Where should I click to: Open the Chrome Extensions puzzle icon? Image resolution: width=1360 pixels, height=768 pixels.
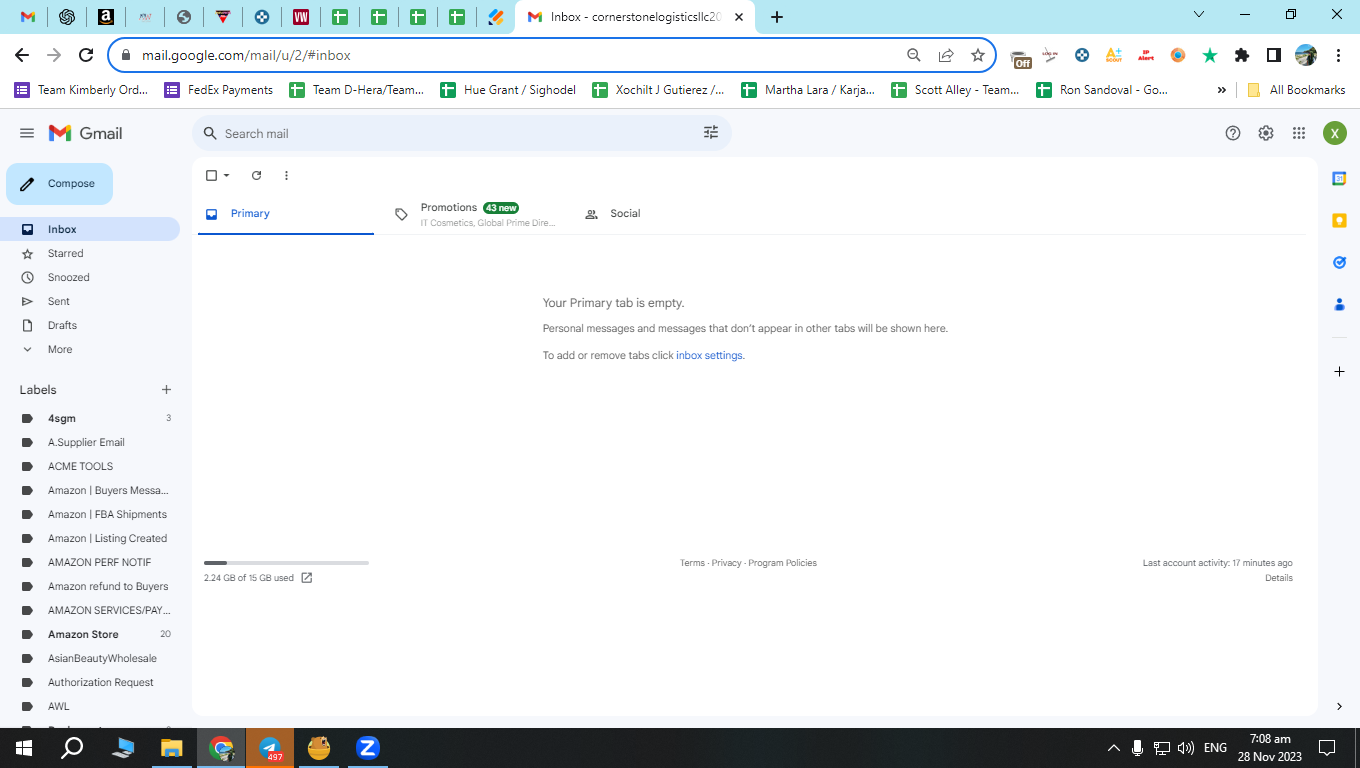tap(1242, 55)
